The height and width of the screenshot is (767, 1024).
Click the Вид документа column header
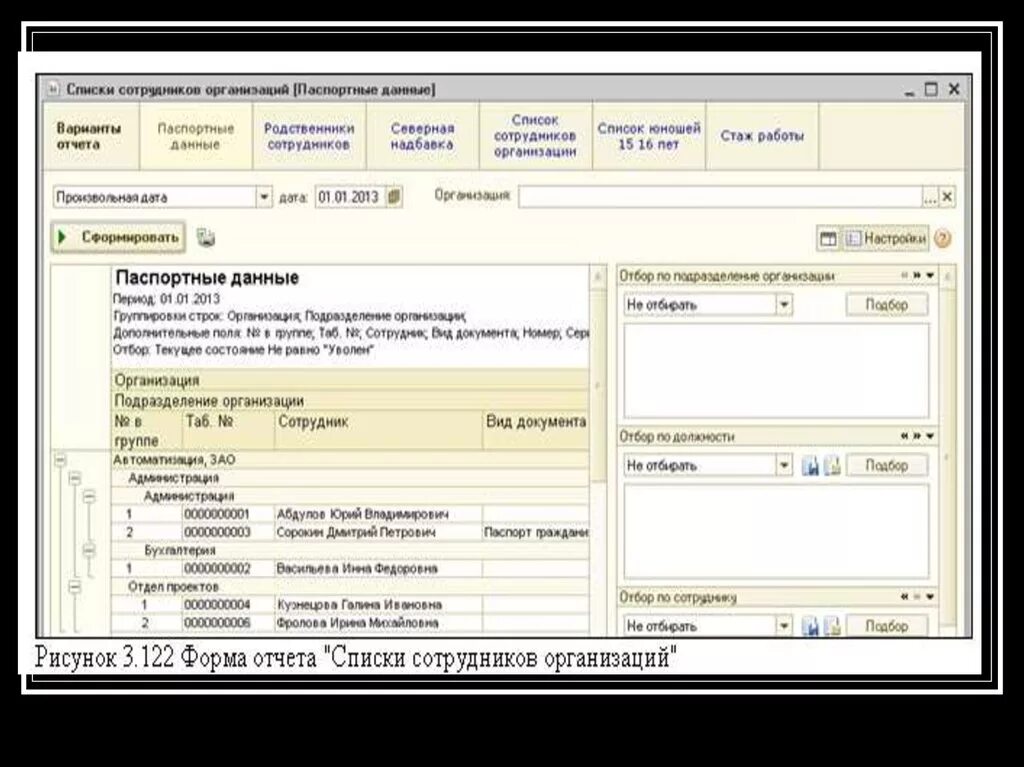point(536,430)
